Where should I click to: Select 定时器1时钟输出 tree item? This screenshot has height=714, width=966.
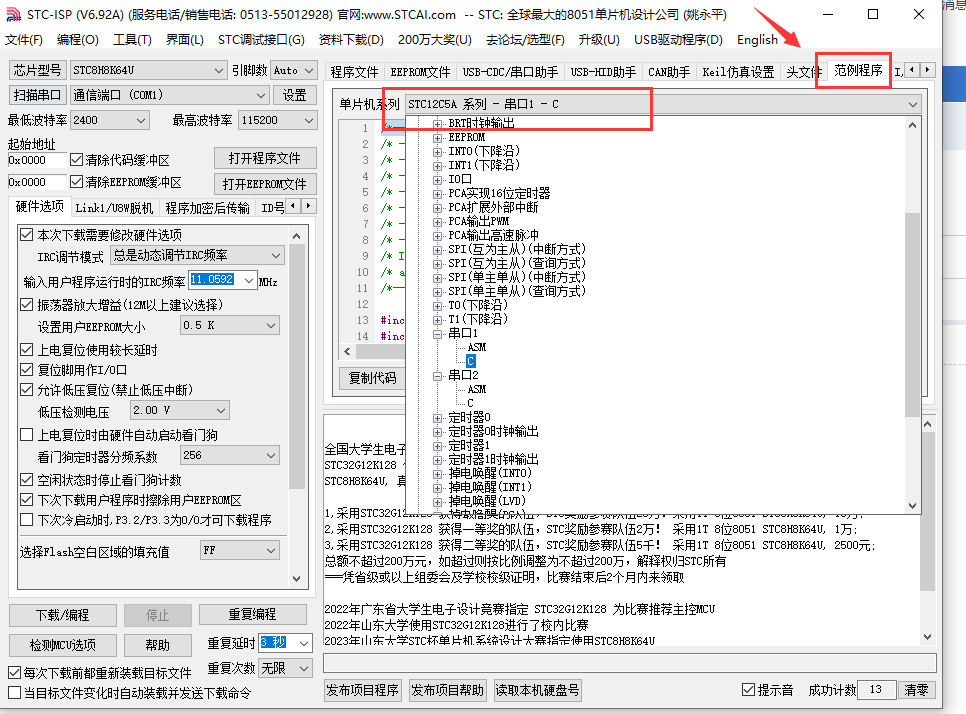click(x=493, y=460)
